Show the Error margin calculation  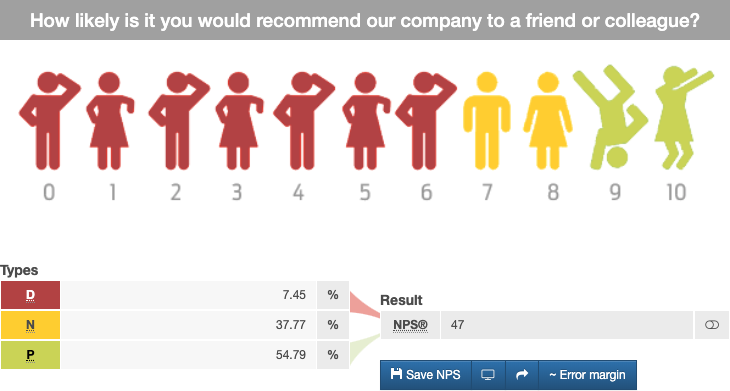pyautogui.click(x=588, y=375)
